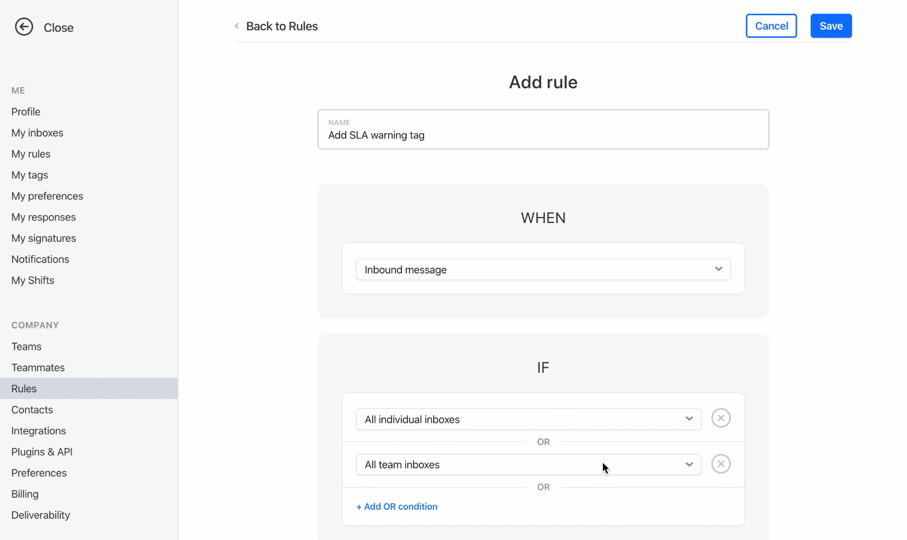
Task: Add another OR condition
Action: pyautogui.click(x=397, y=506)
